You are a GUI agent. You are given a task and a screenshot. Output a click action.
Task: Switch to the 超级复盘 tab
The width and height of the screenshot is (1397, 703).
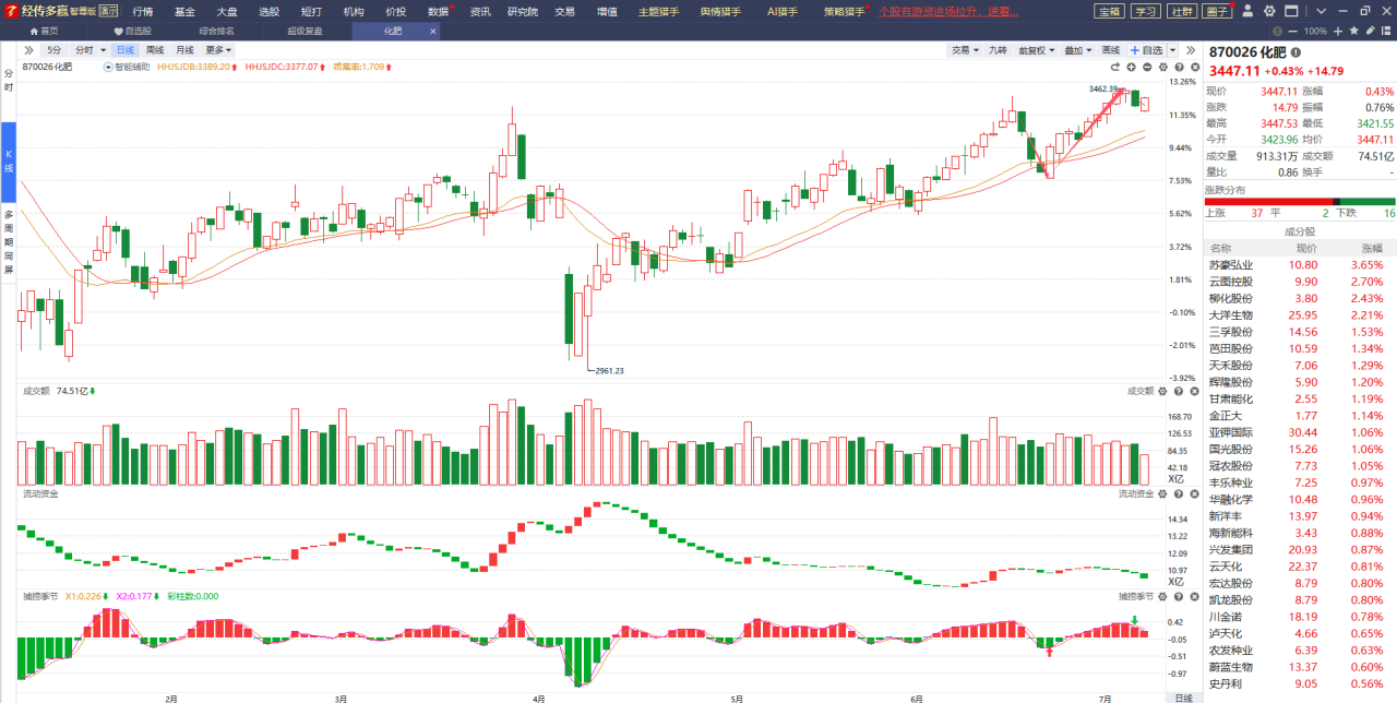tap(304, 31)
